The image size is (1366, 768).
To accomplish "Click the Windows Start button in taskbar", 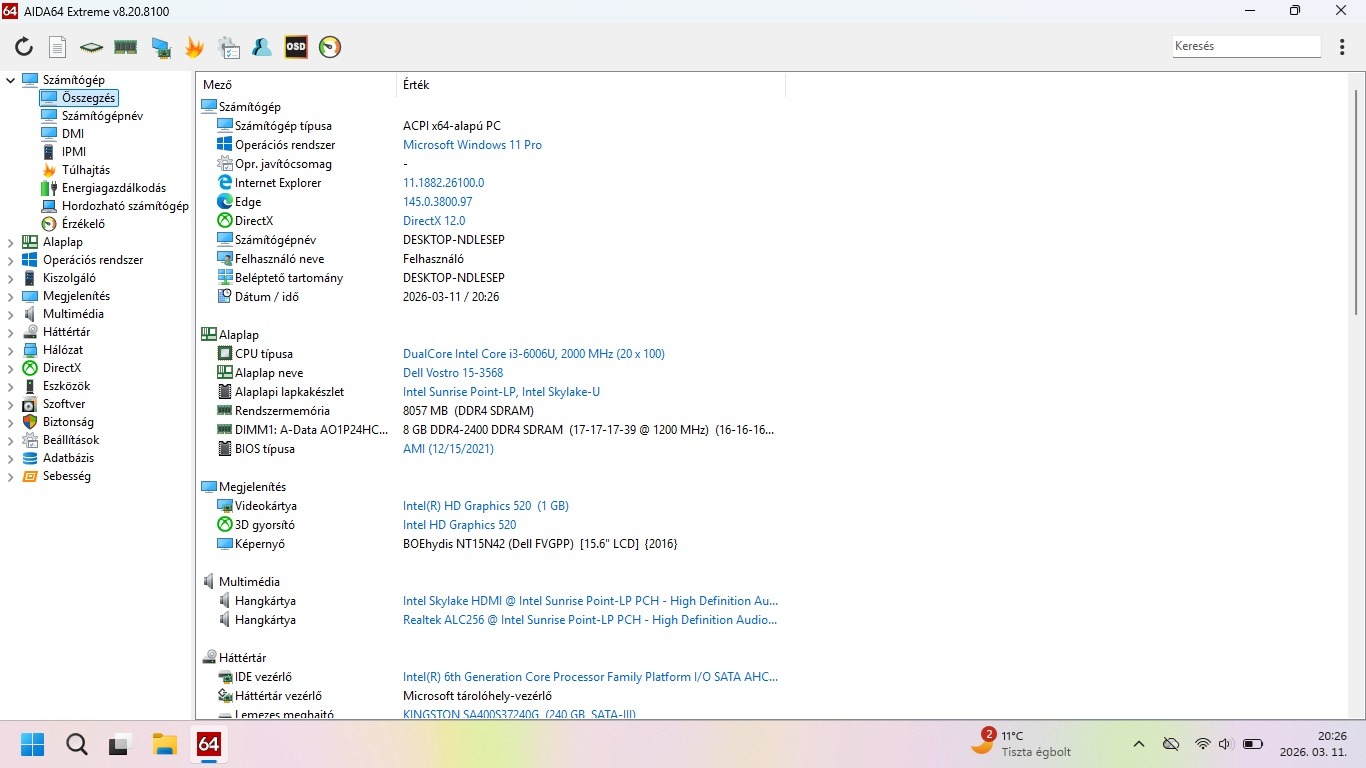I will [x=33, y=744].
